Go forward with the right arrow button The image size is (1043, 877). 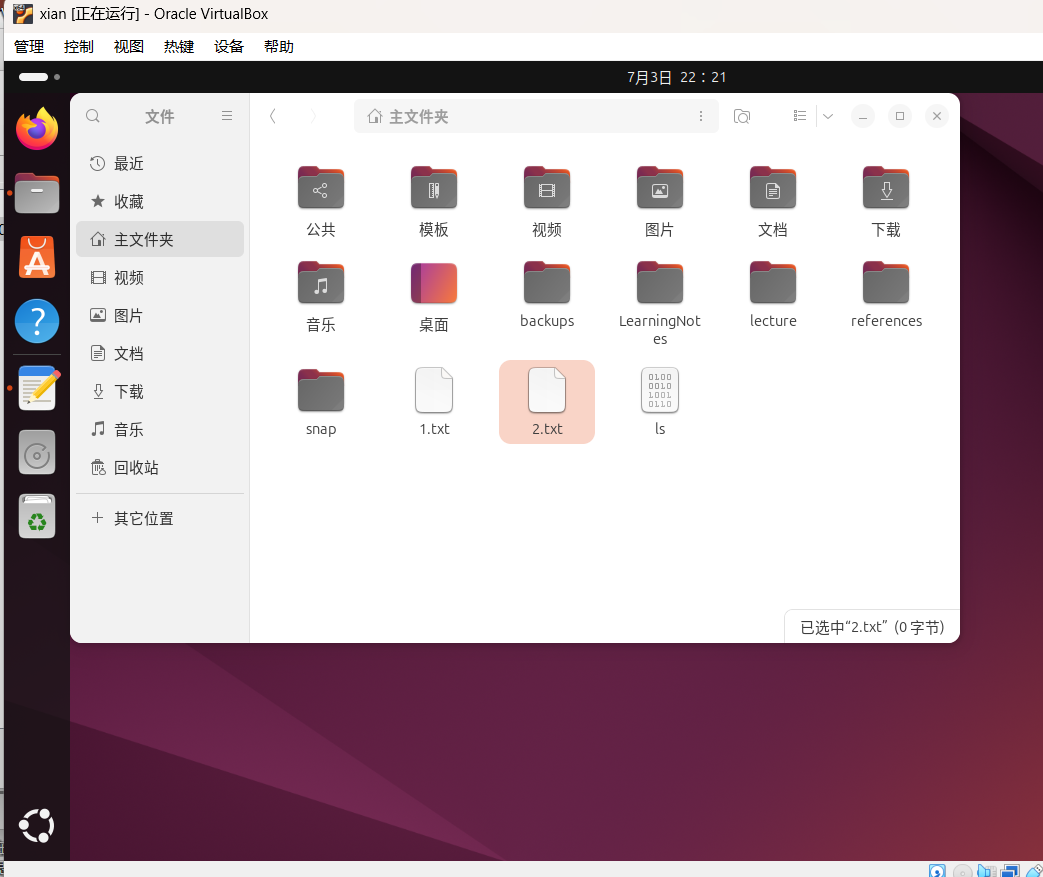point(313,116)
